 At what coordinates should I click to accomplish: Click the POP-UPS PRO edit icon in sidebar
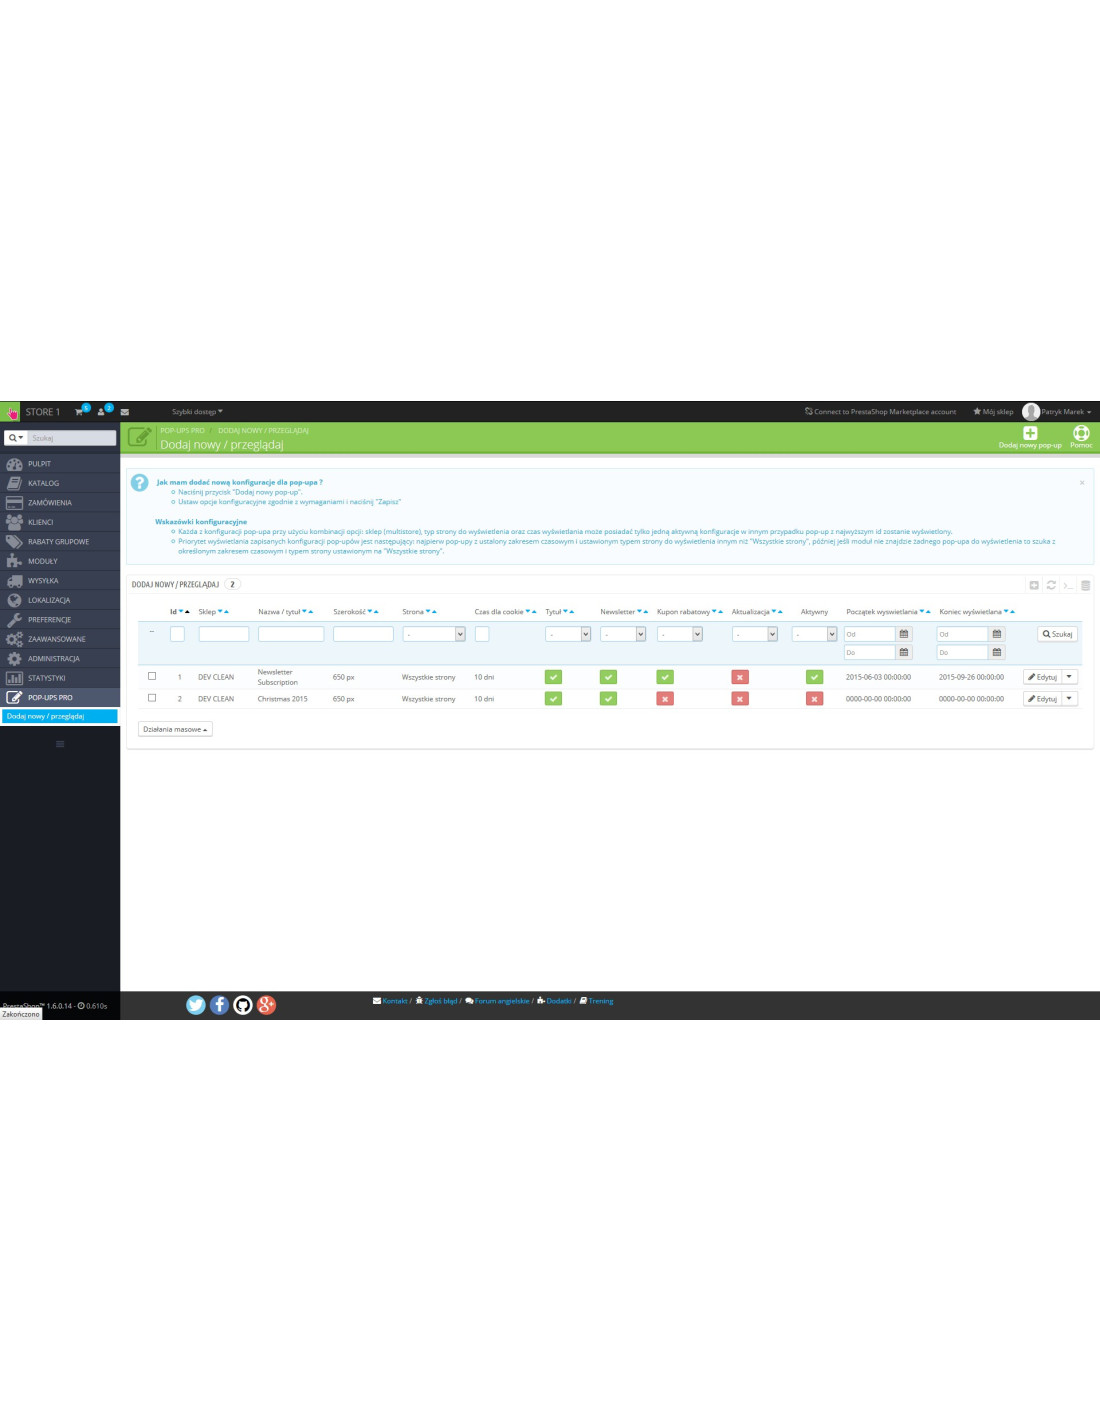[14, 698]
